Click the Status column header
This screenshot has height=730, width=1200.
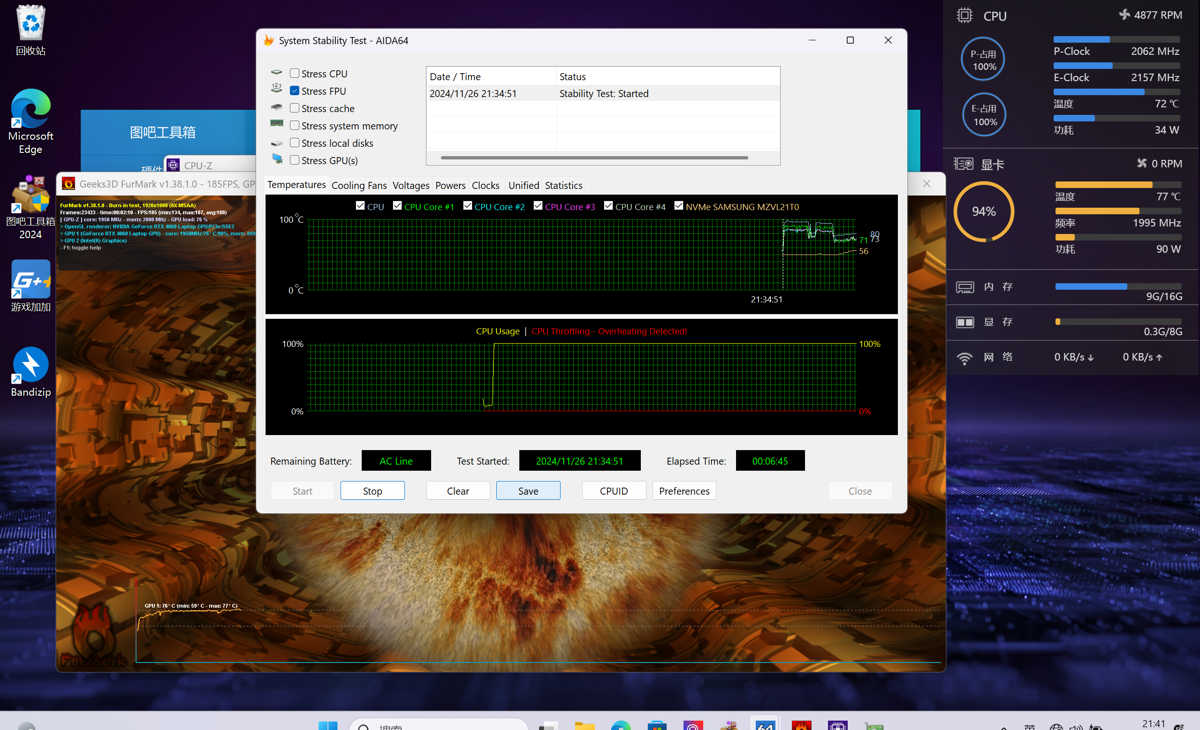pos(668,76)
